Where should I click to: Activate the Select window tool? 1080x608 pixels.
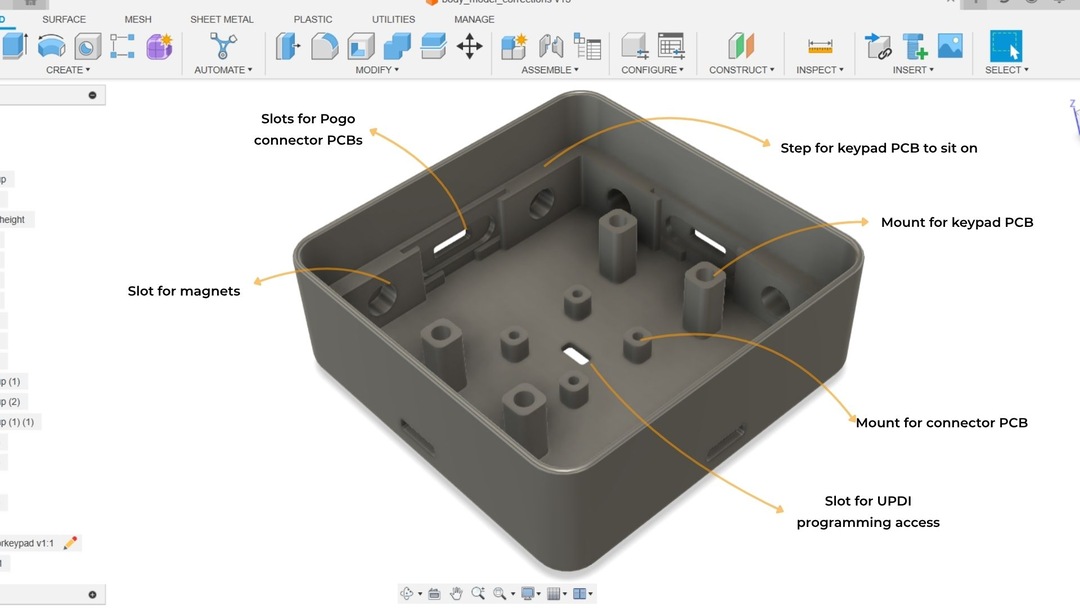1006,46
